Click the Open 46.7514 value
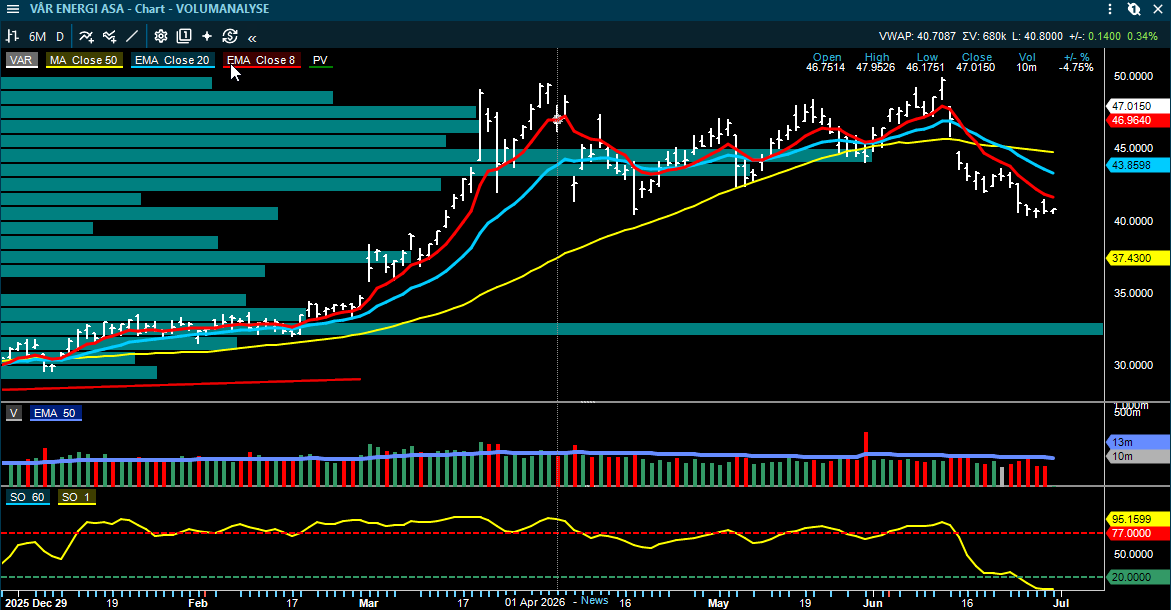The width and height of the screenshot is (1171, 610). click(x=826, y=67)
